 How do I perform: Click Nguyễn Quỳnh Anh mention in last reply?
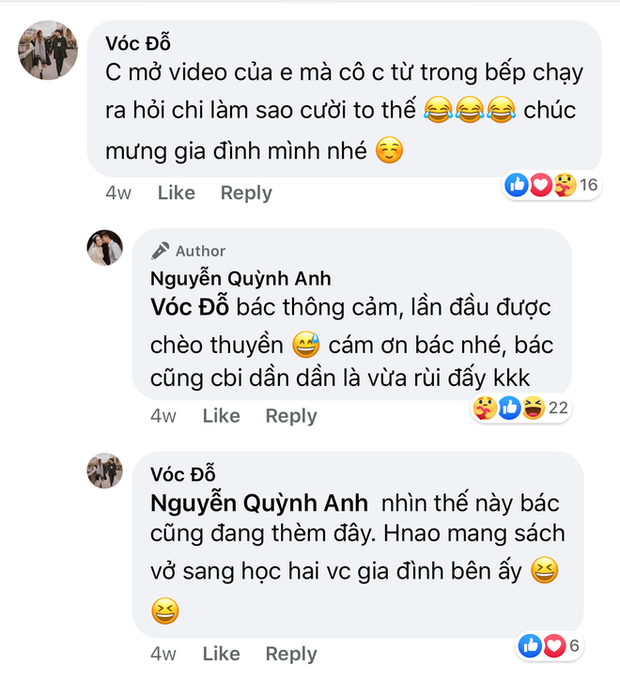point(258,502)
